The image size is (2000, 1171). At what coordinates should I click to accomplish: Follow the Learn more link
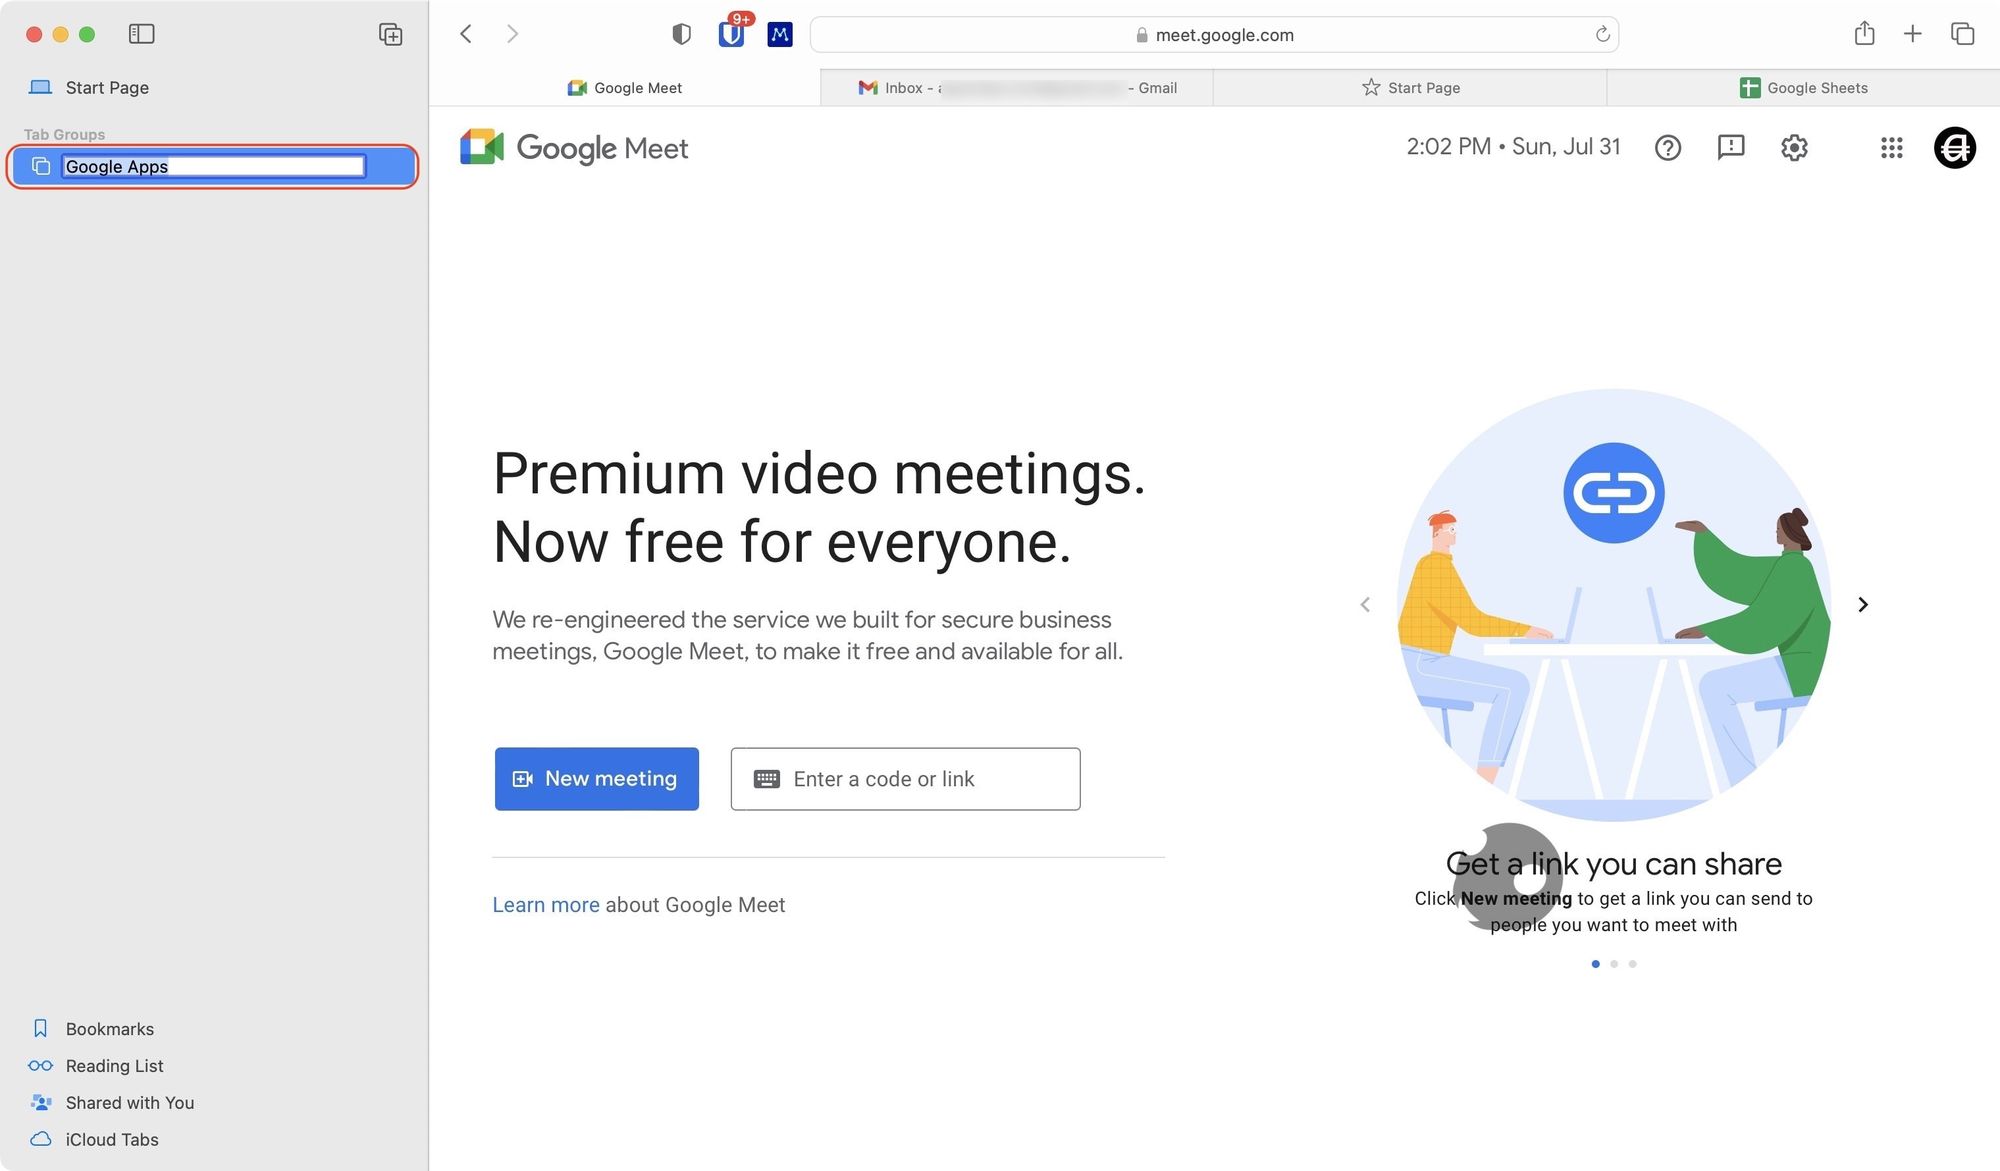click(x=545, y=905)
